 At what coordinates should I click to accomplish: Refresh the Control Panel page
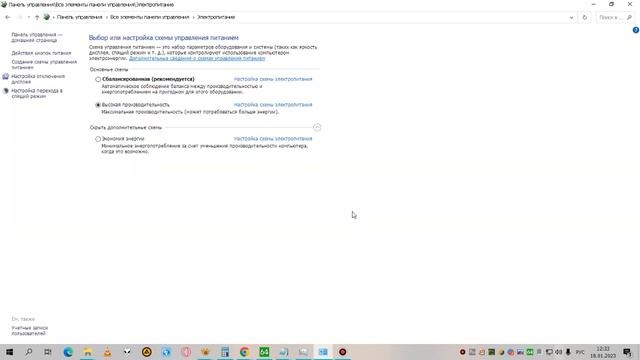[584, 17]
